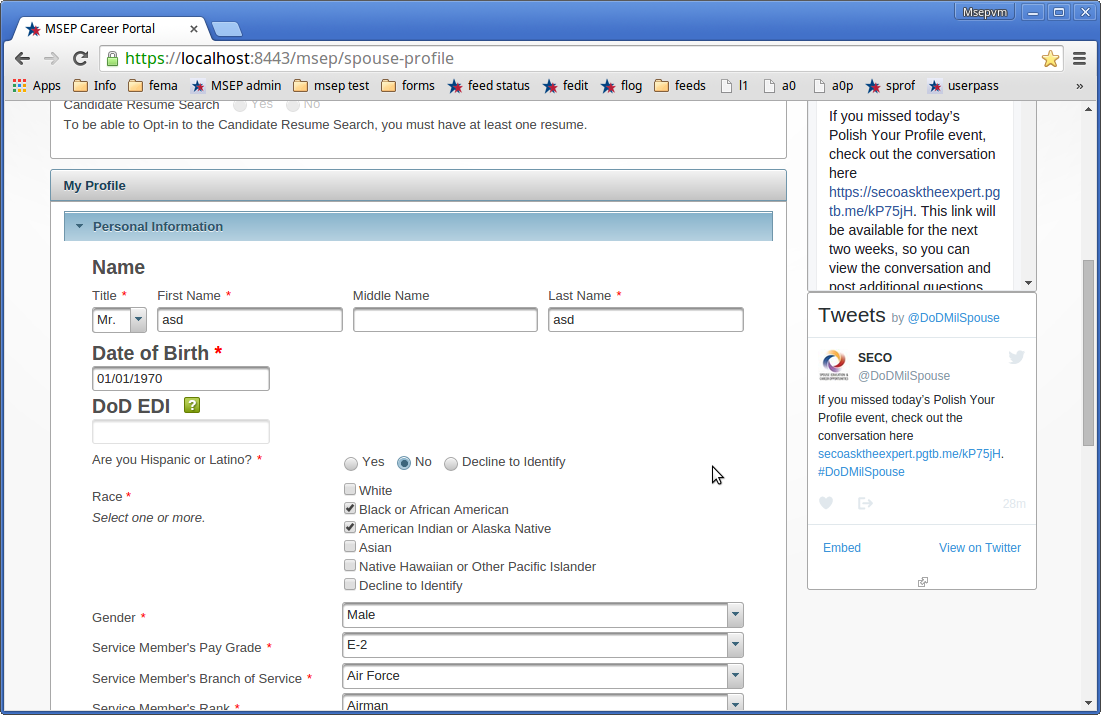Image resolution: width=1101 pixels, height=715 pixels.
Task: Open the a0 bookmark
Action: 779,86
